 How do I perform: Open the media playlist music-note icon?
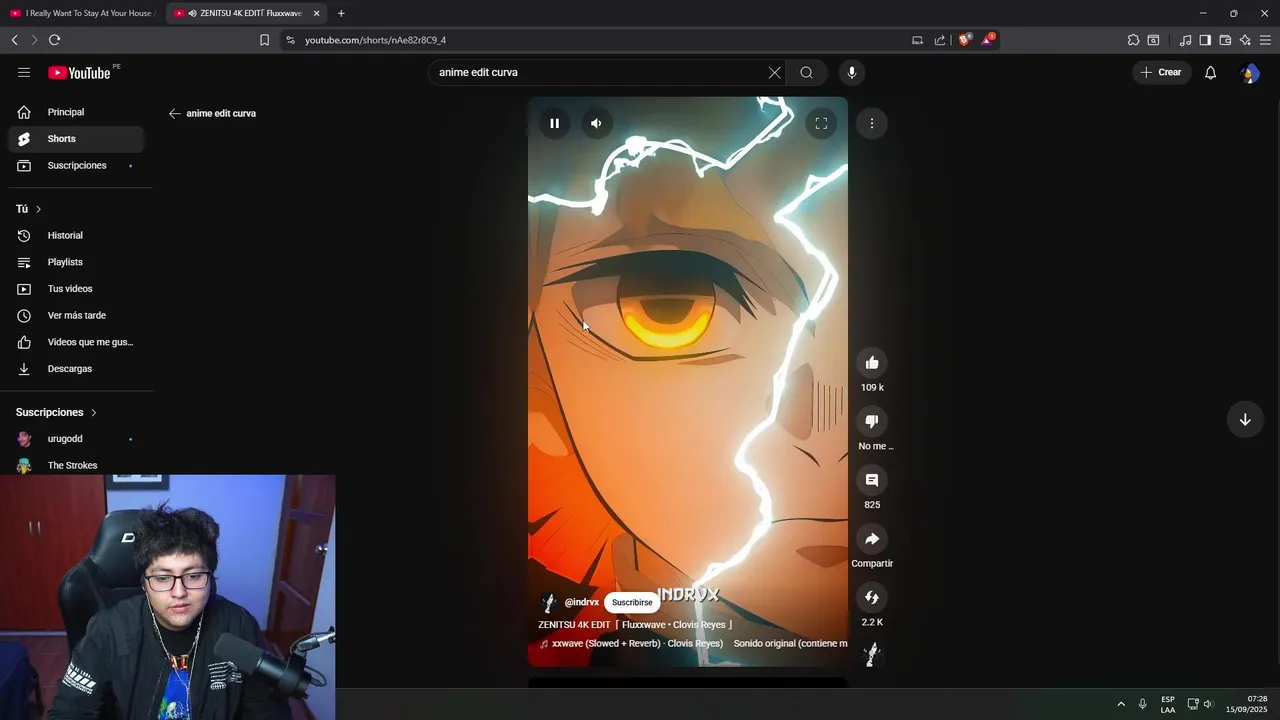1185,40
